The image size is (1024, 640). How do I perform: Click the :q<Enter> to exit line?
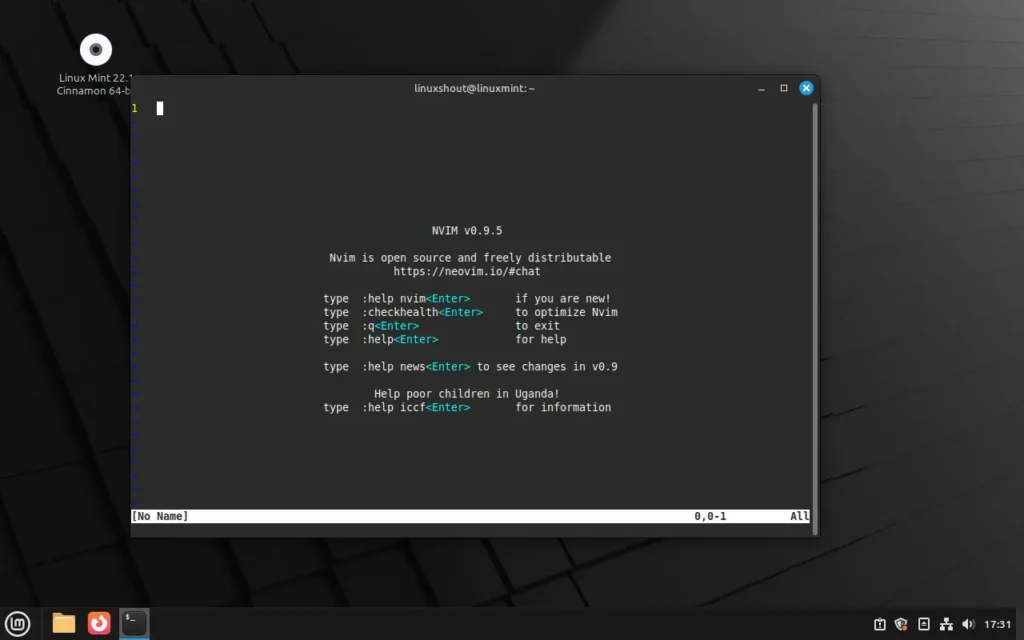click(x=441, y=326)
